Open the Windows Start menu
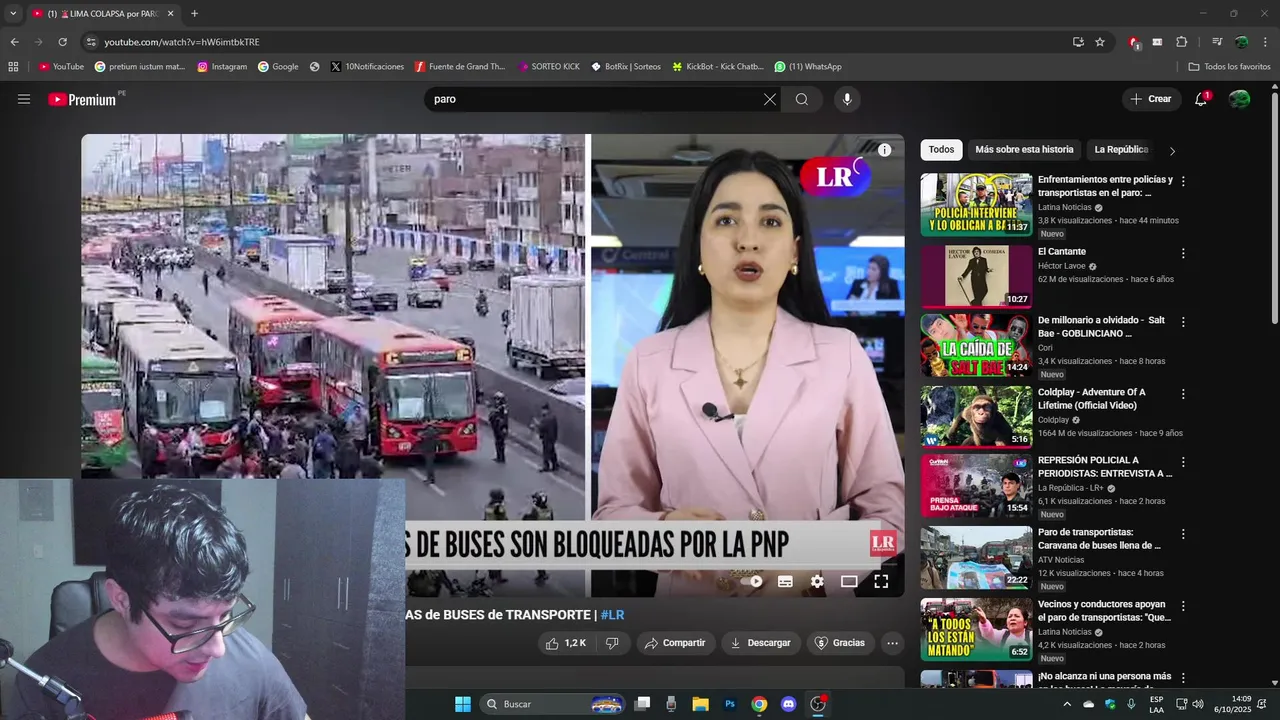 (463, 704)
